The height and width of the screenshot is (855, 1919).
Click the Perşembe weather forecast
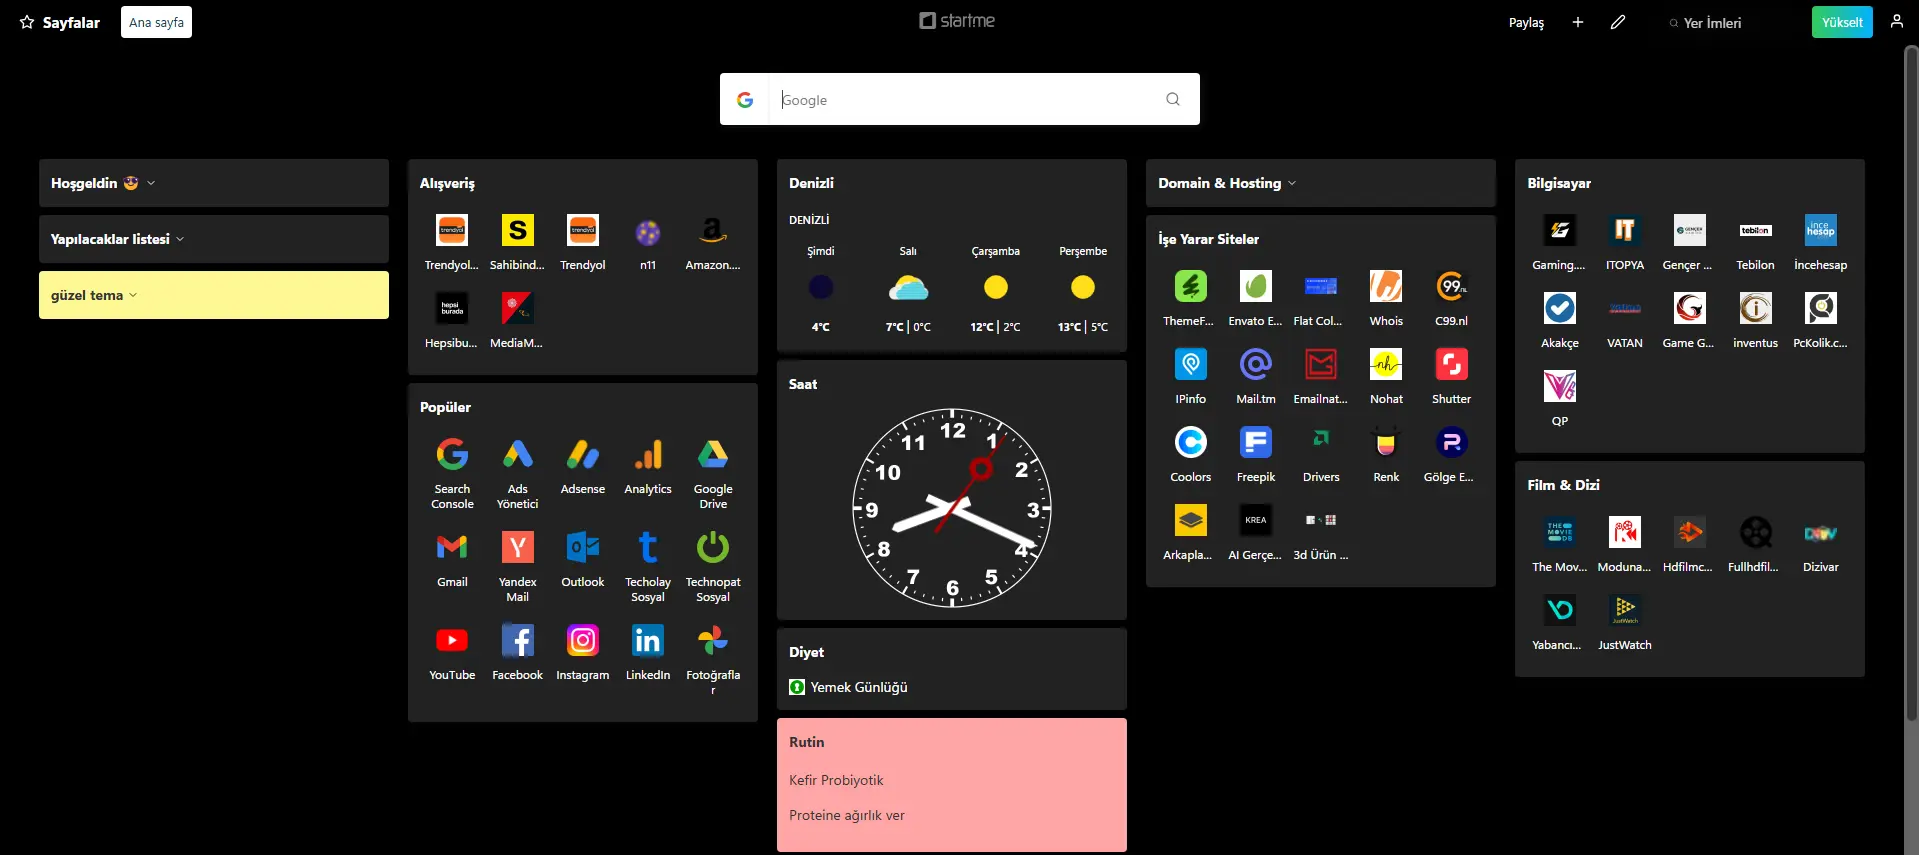click(1083, 289)
